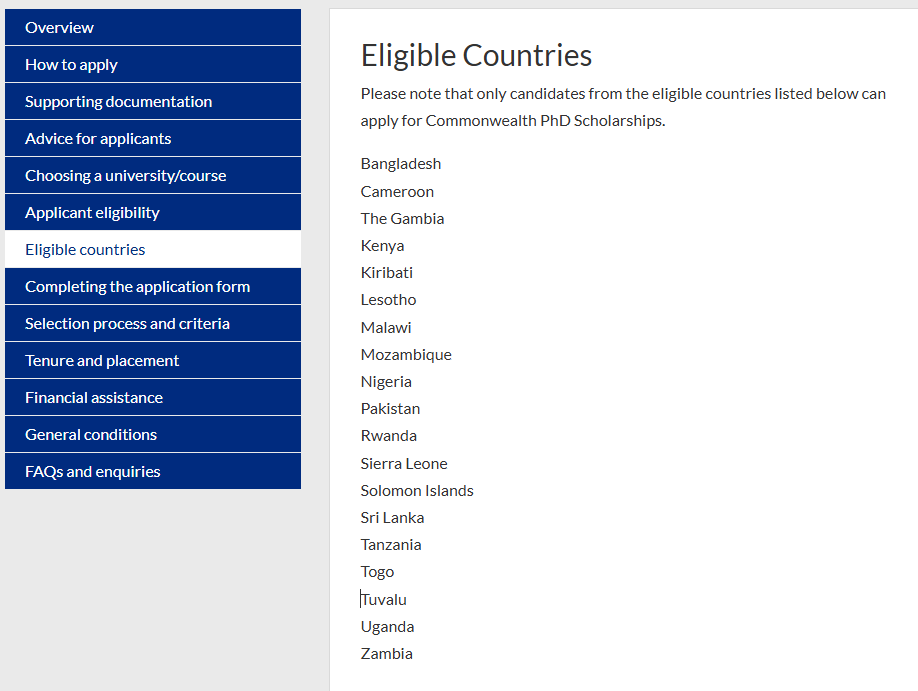Click The Gambia entry
This screenshot has width=918, height=691.
coord(402,218)
